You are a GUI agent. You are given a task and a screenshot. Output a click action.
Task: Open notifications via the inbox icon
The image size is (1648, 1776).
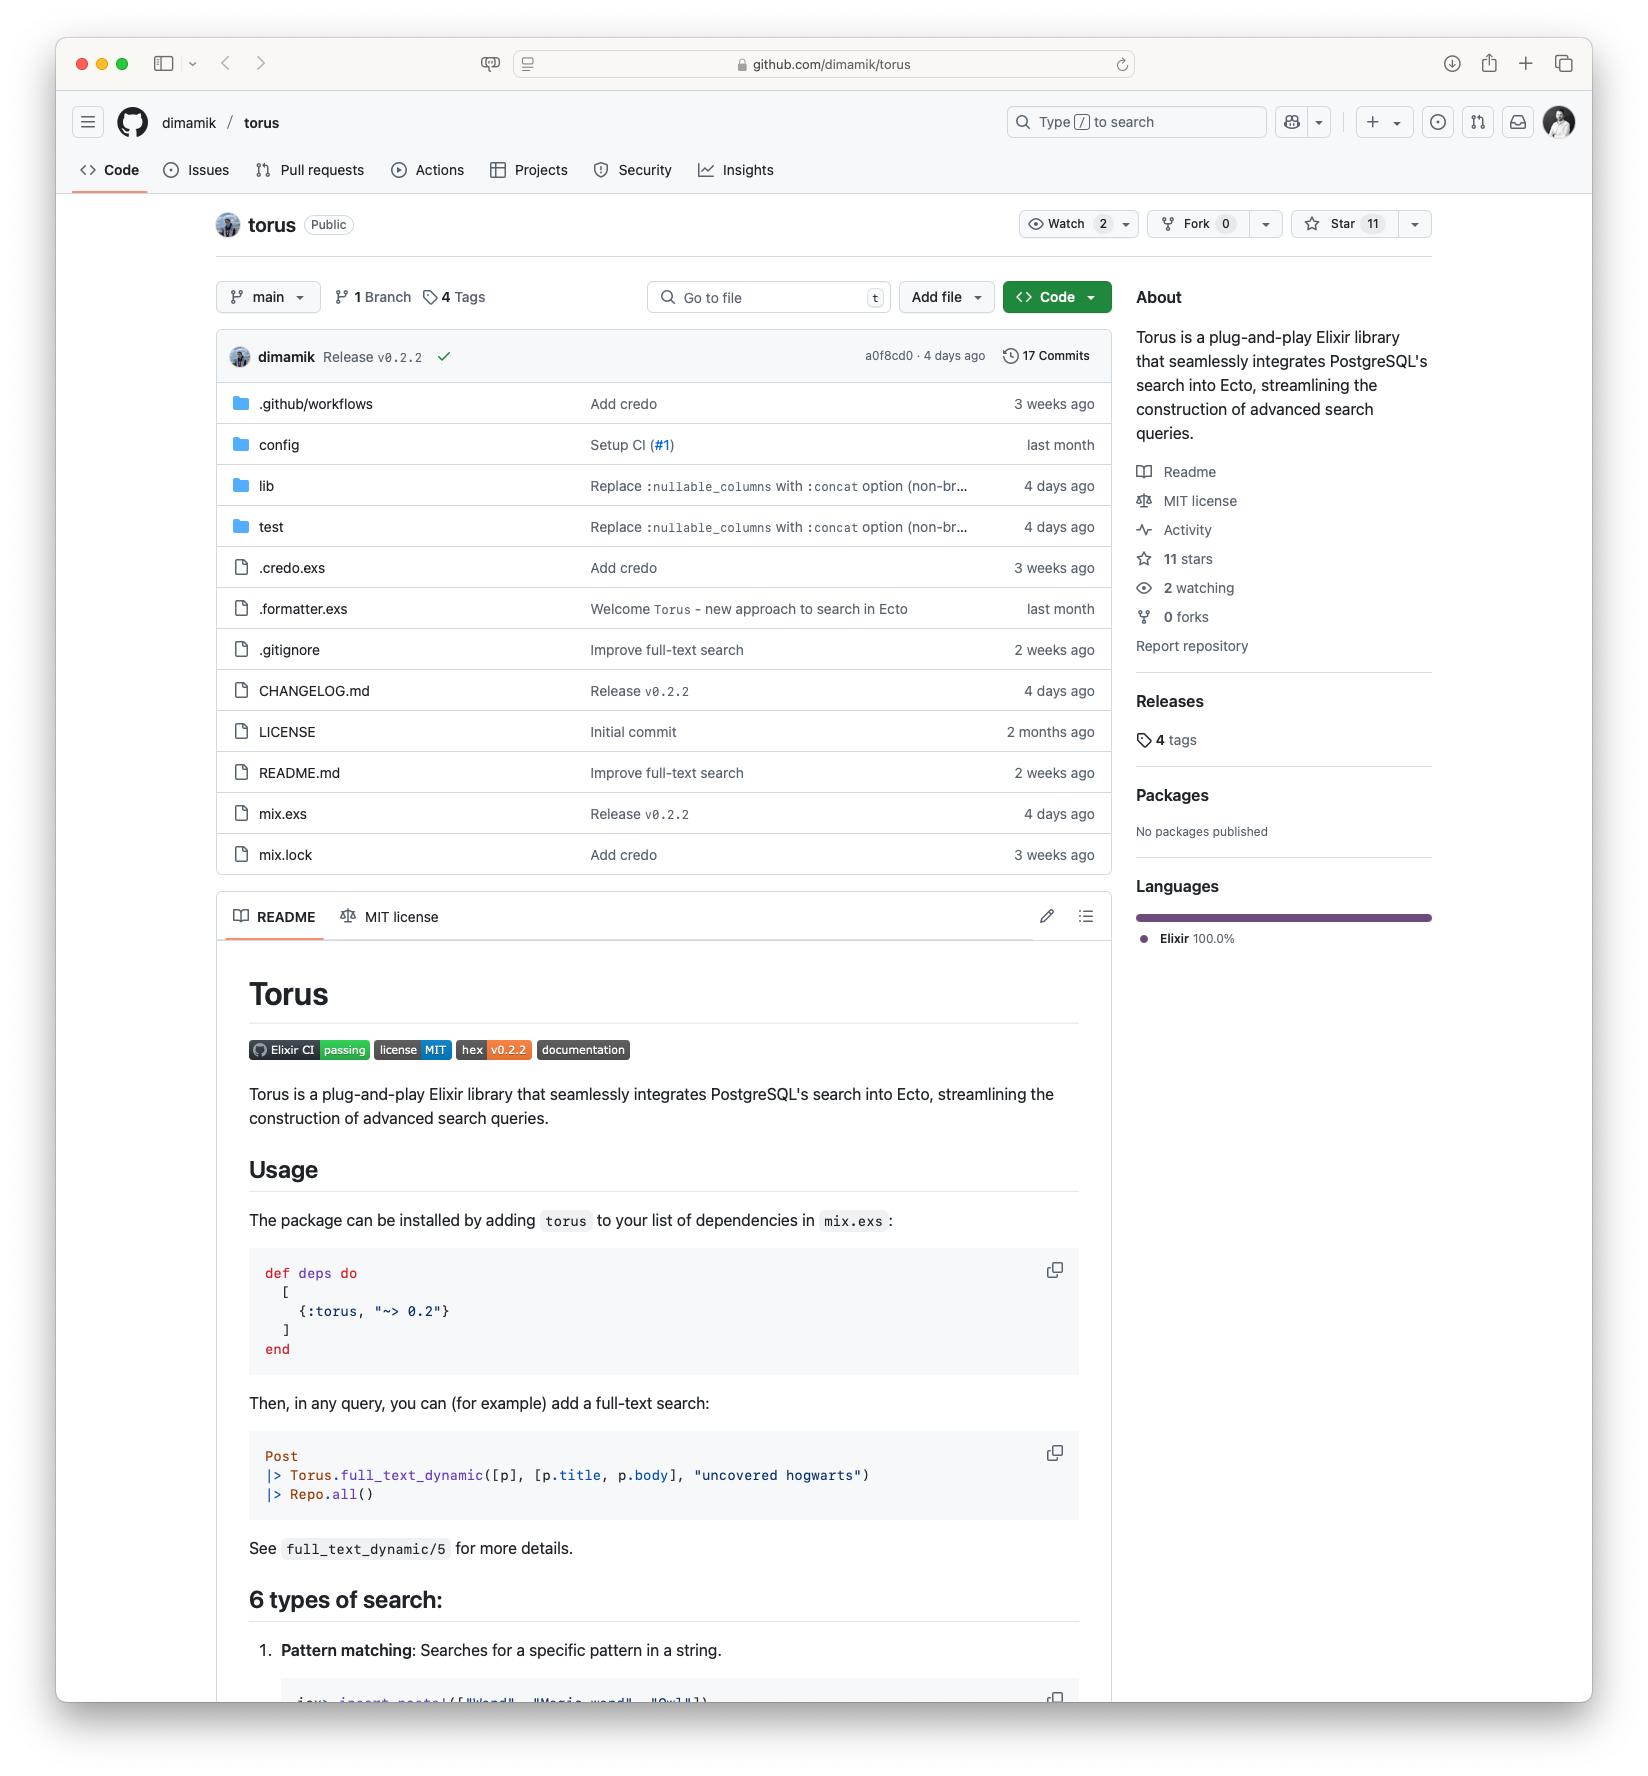tap(1517, 122)
